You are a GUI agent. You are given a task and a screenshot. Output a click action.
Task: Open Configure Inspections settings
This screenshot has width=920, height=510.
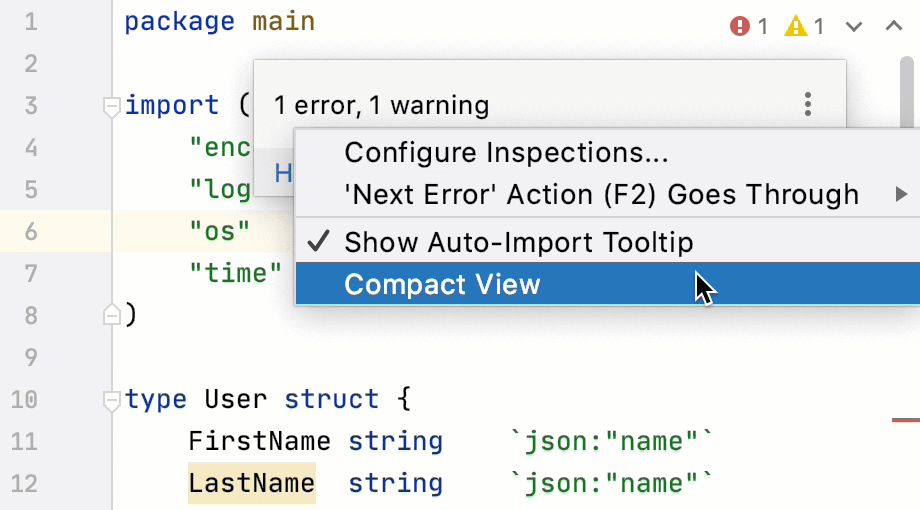(x=506, y=153)
